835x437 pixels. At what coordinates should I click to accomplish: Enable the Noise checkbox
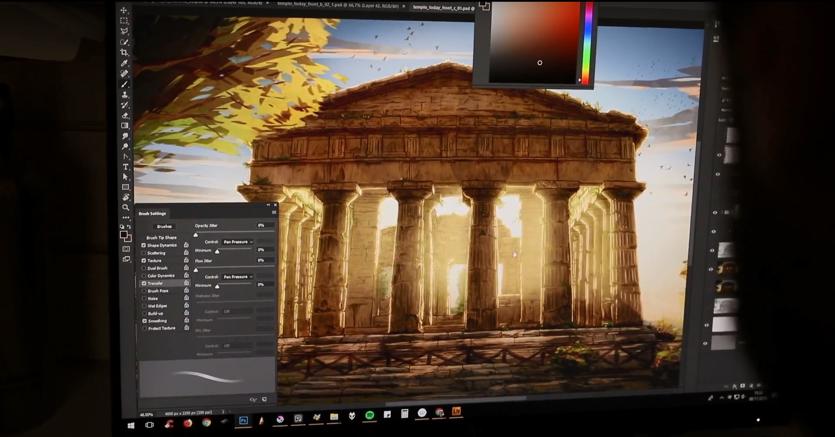pyautogui.click(x=144, y=299)
